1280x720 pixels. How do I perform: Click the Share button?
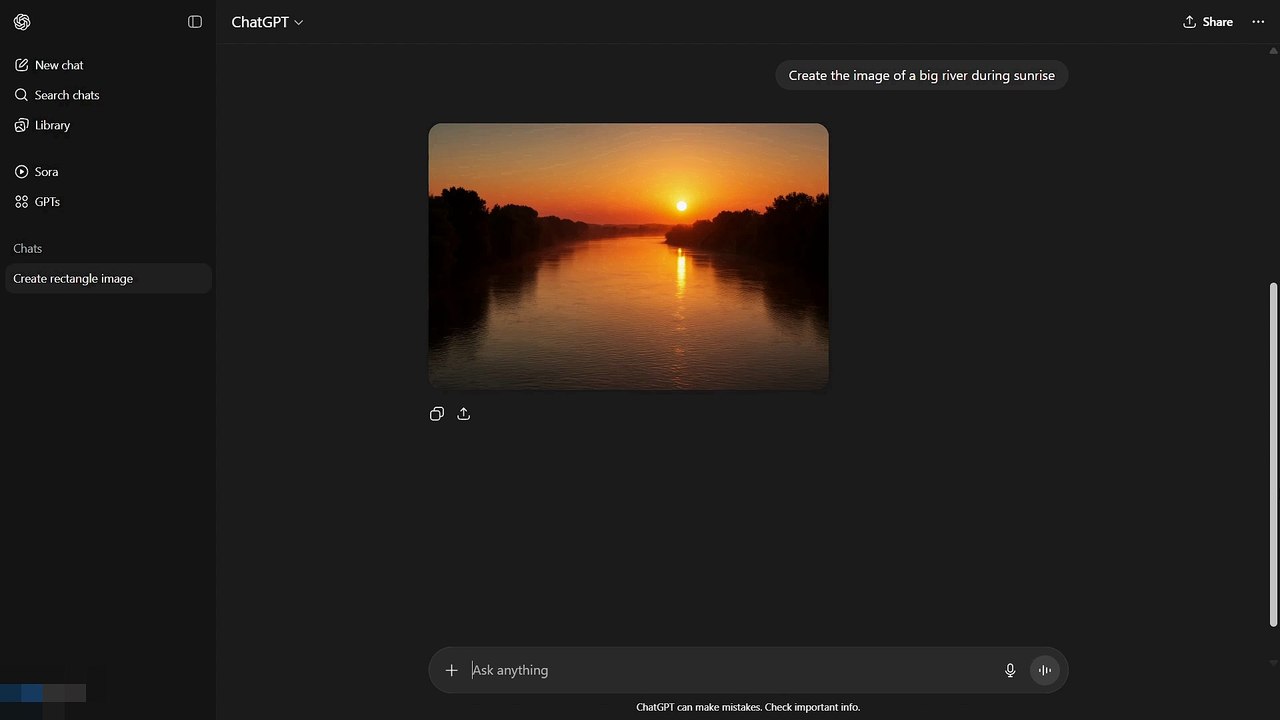point(1208,22)
